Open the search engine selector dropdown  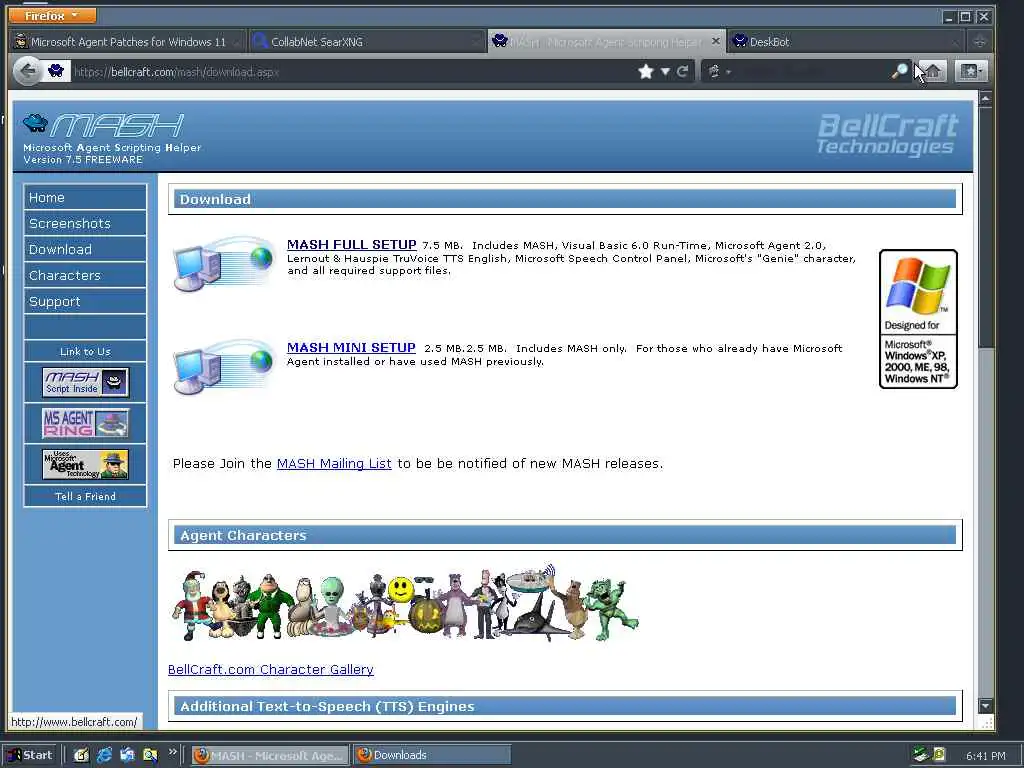pyautogui.click(x=718, y=72)
